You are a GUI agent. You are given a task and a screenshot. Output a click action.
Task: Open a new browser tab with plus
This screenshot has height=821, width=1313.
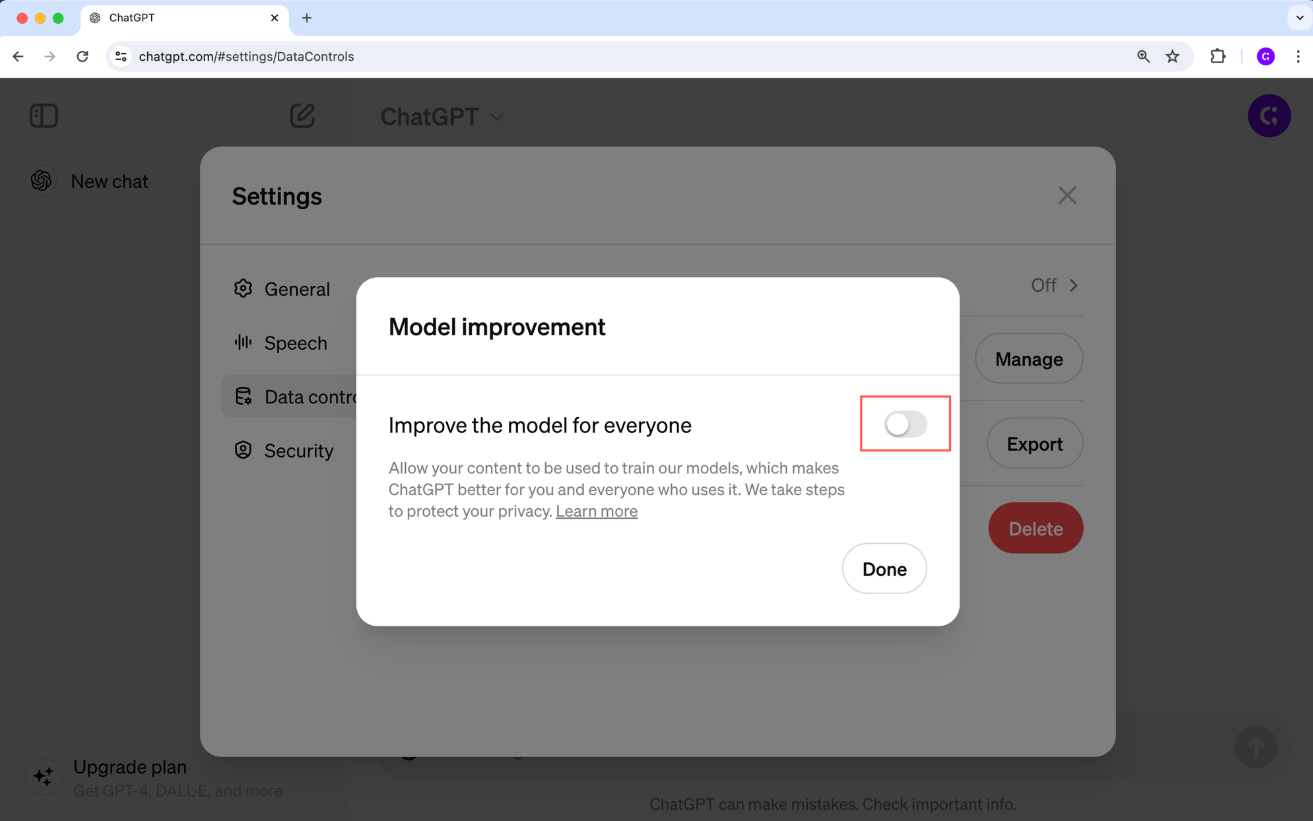pos(307,18)
